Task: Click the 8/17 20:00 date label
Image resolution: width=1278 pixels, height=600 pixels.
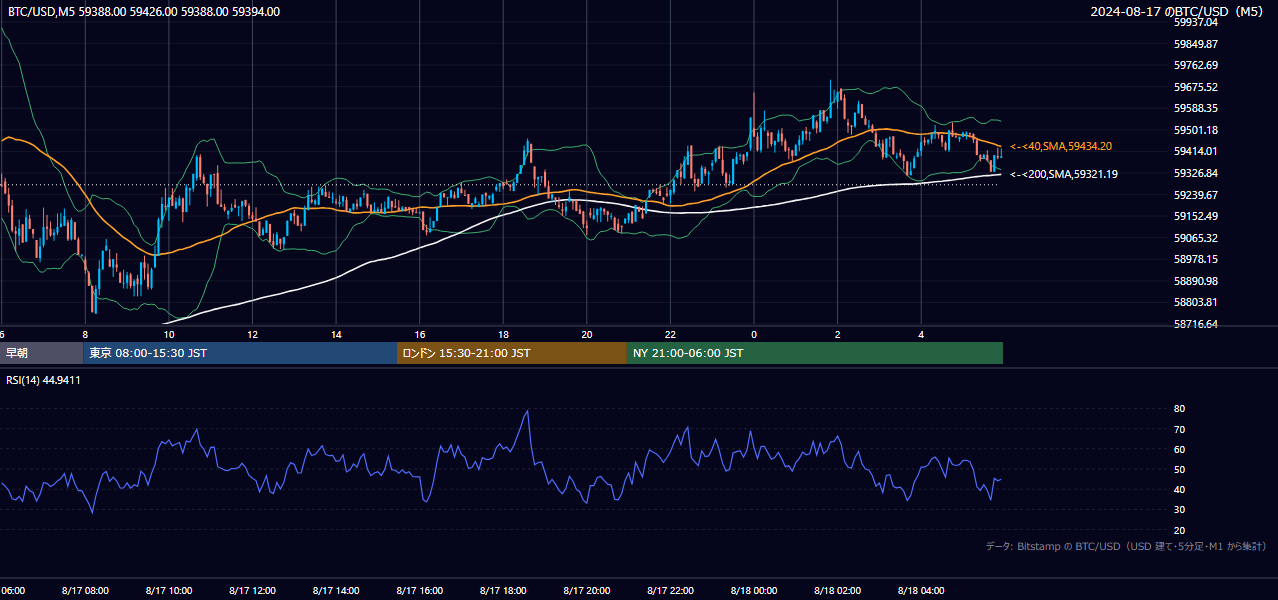Action: [x=587, y=590]
